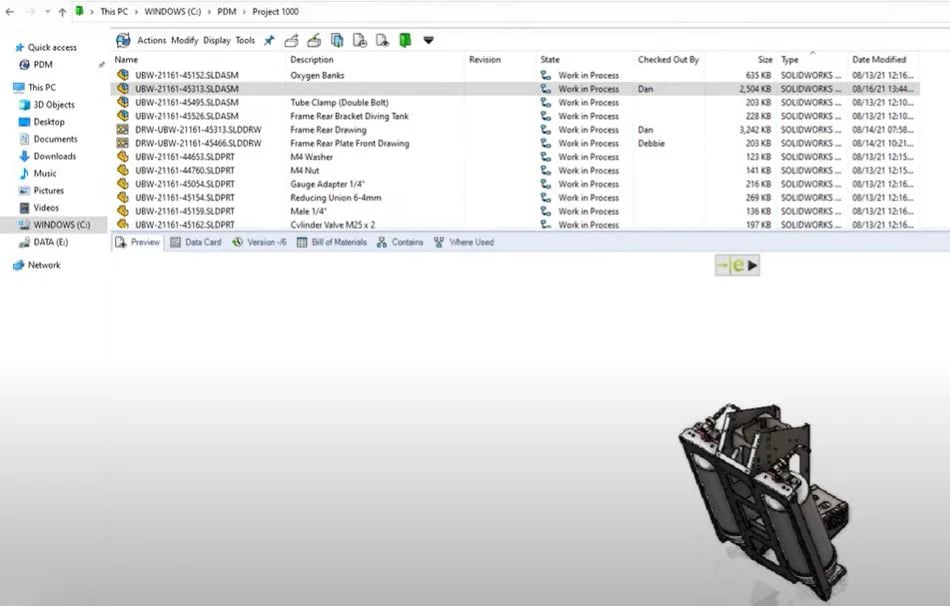Click the Get Latest Version icon
This screenshot has height=606, width=950.
click(x=337, y=41)
